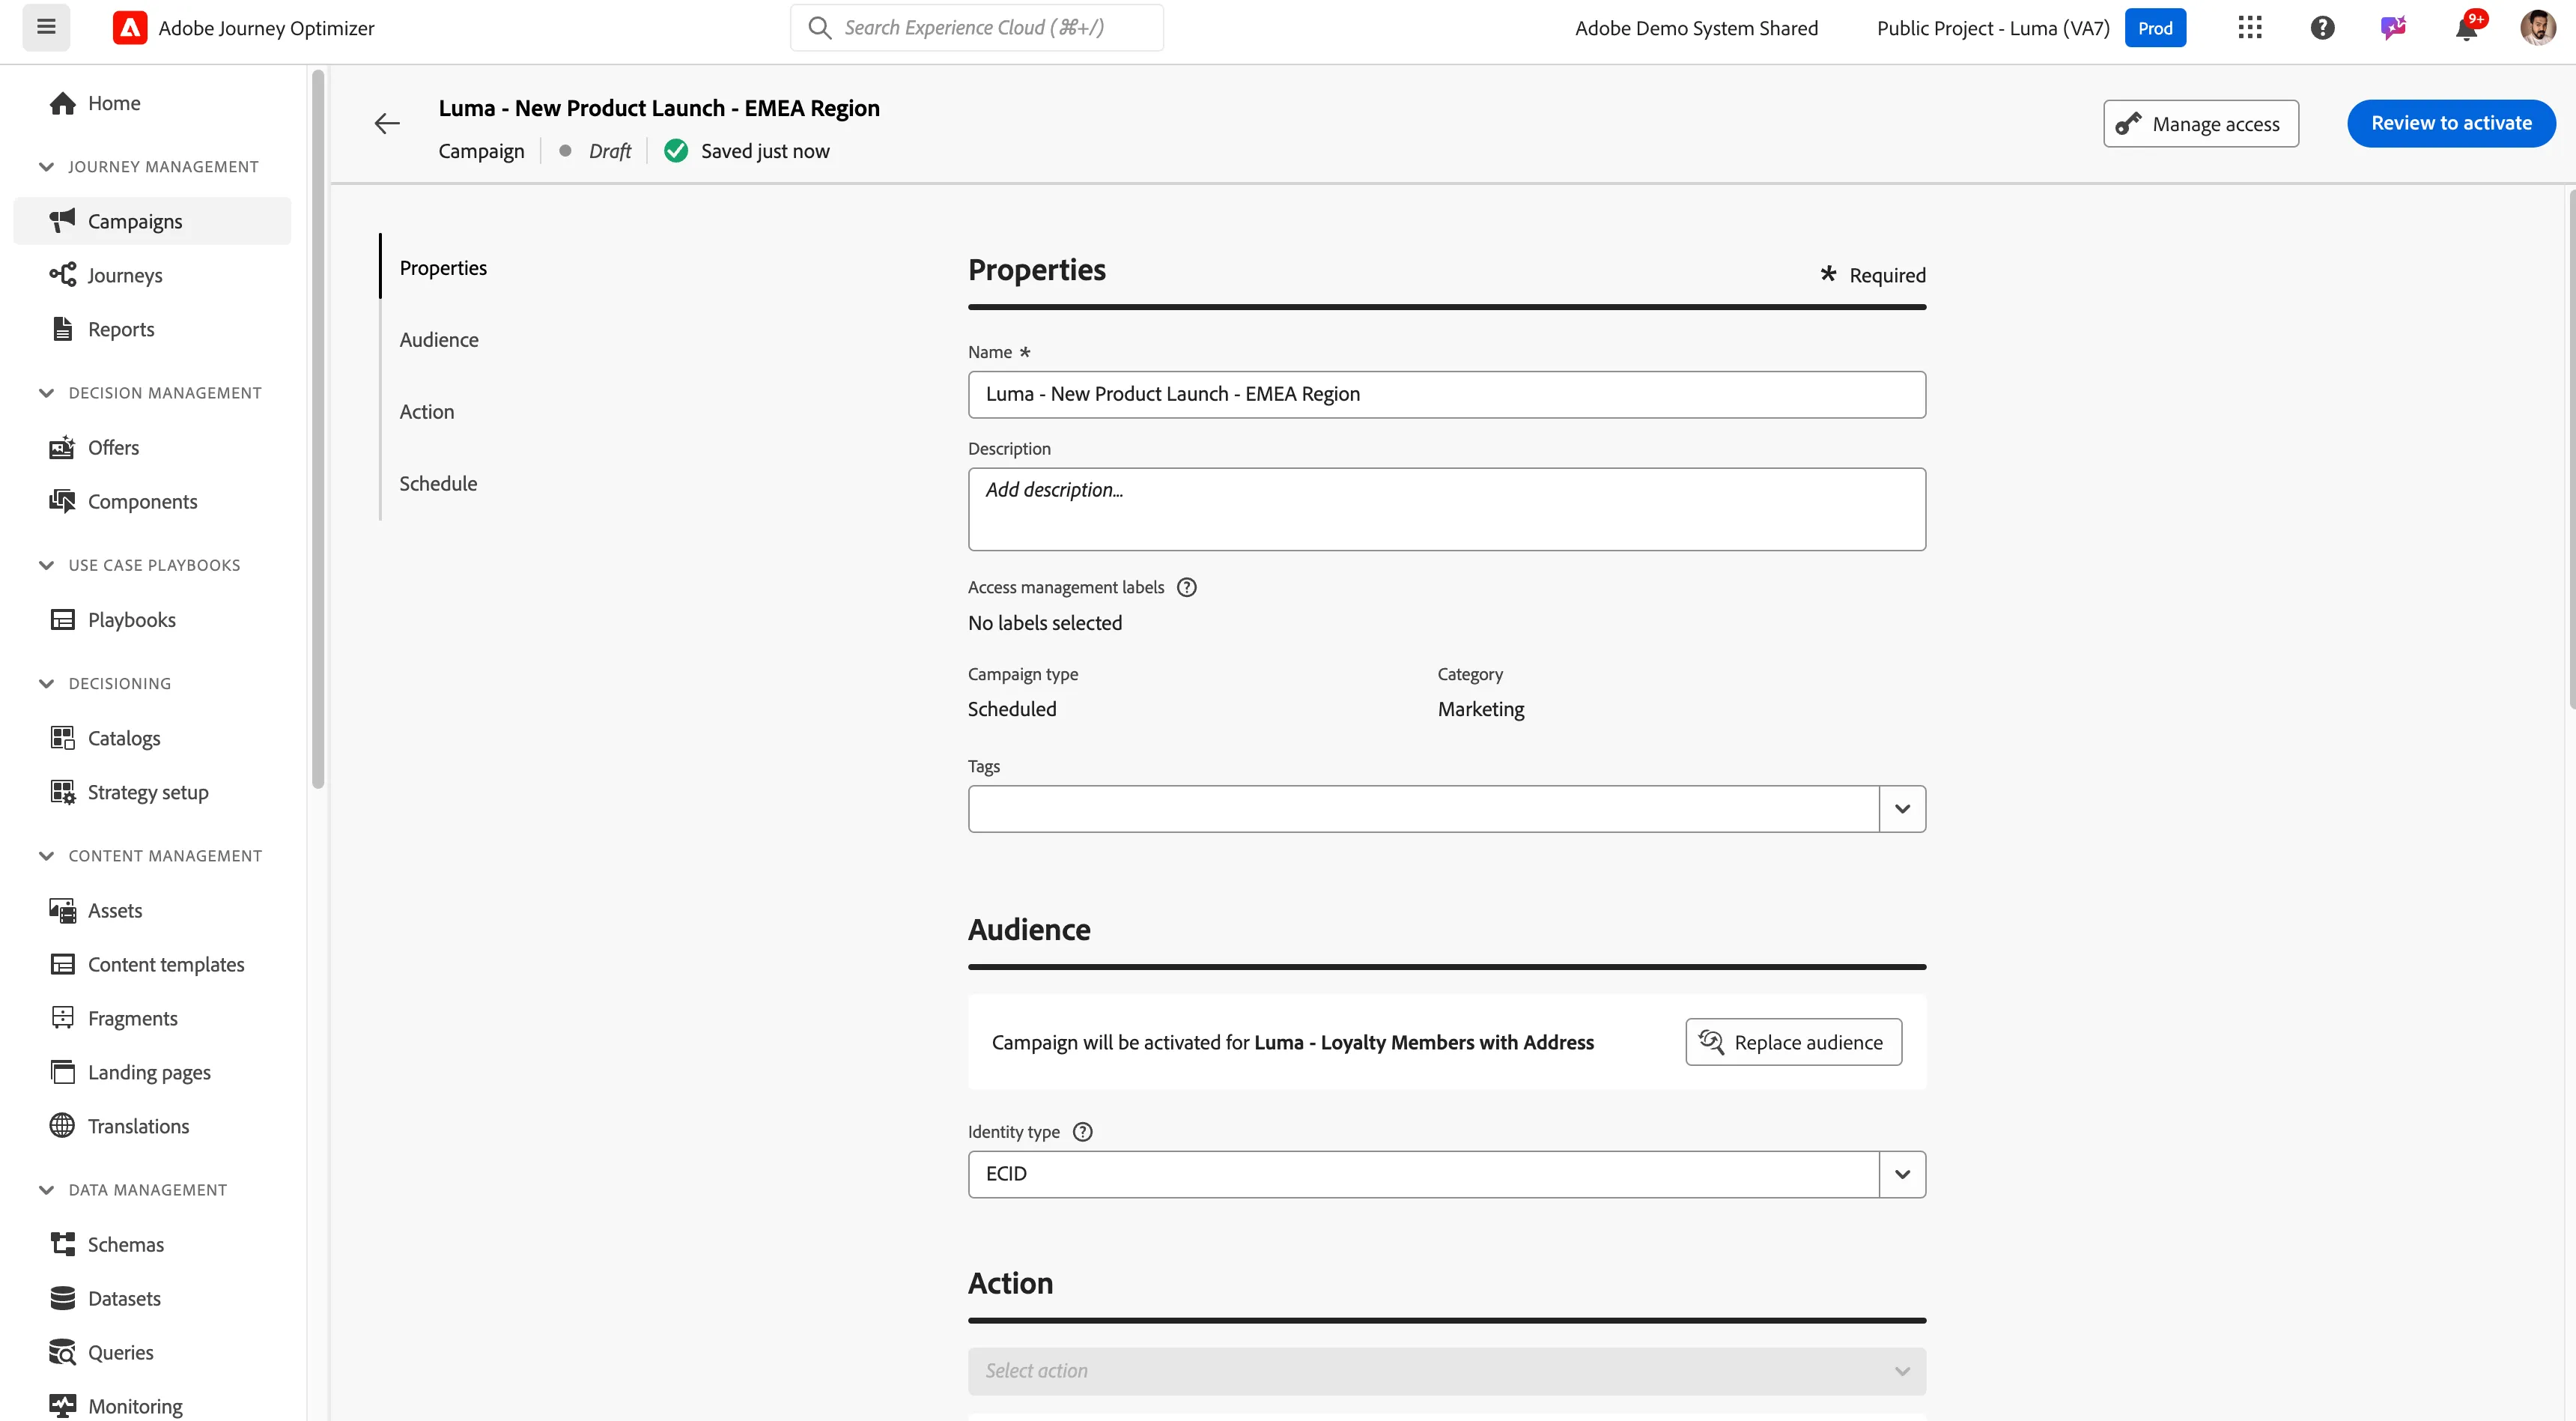This screenshot has height=1421, width=2576.
Task: Open Translations in the sidebar
Action: (152, 1126)
